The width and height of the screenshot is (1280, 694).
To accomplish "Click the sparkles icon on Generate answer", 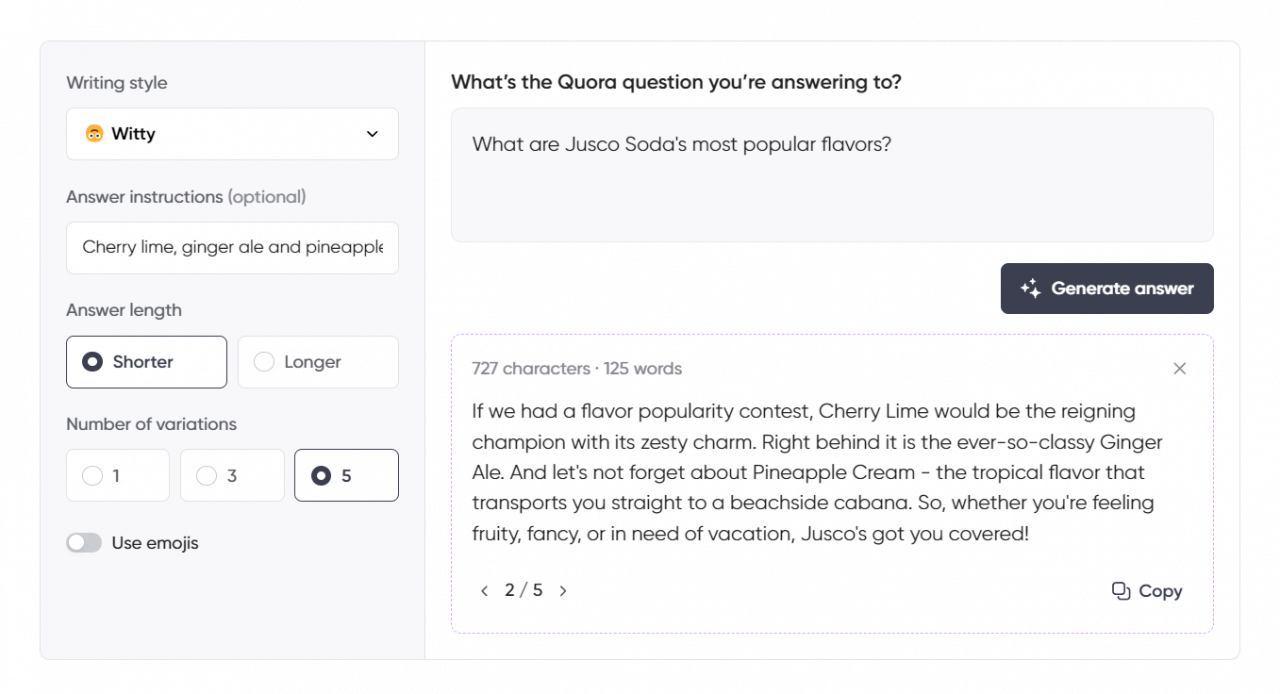I will [1031, 288].
